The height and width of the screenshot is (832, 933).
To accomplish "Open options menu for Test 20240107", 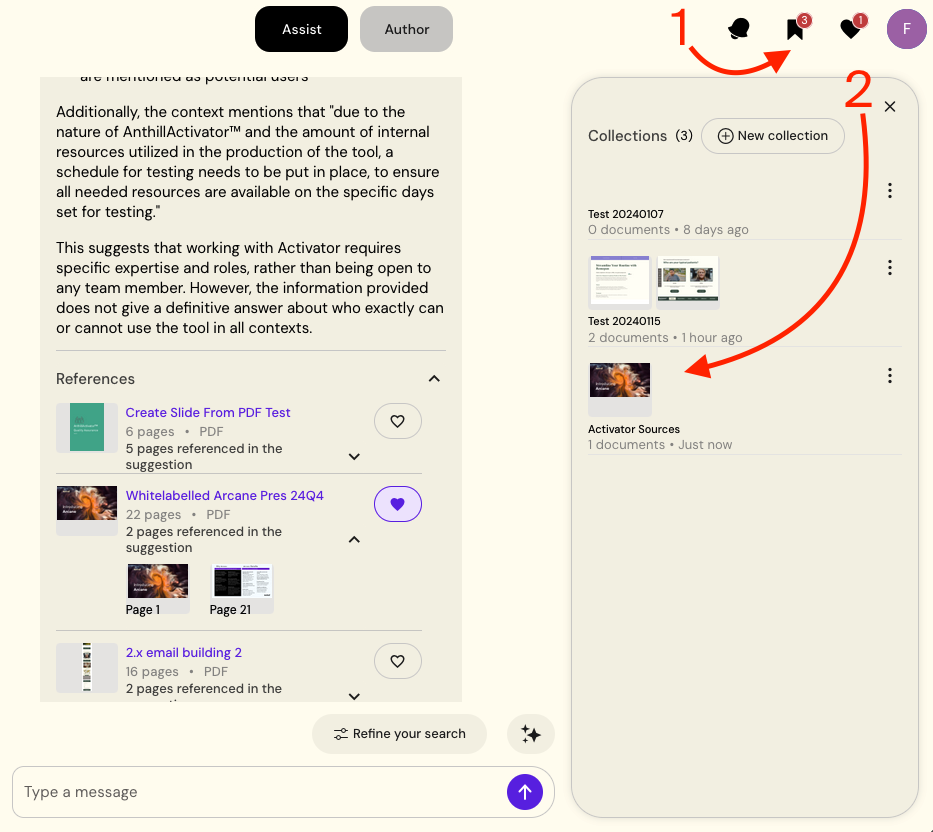I will point(889,191).
